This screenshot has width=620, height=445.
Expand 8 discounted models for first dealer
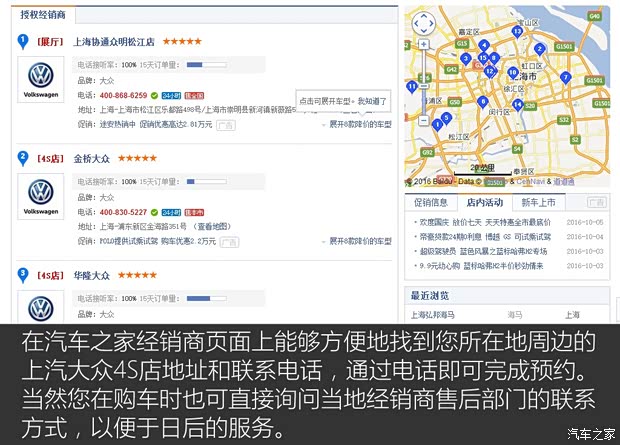point(360,124)
